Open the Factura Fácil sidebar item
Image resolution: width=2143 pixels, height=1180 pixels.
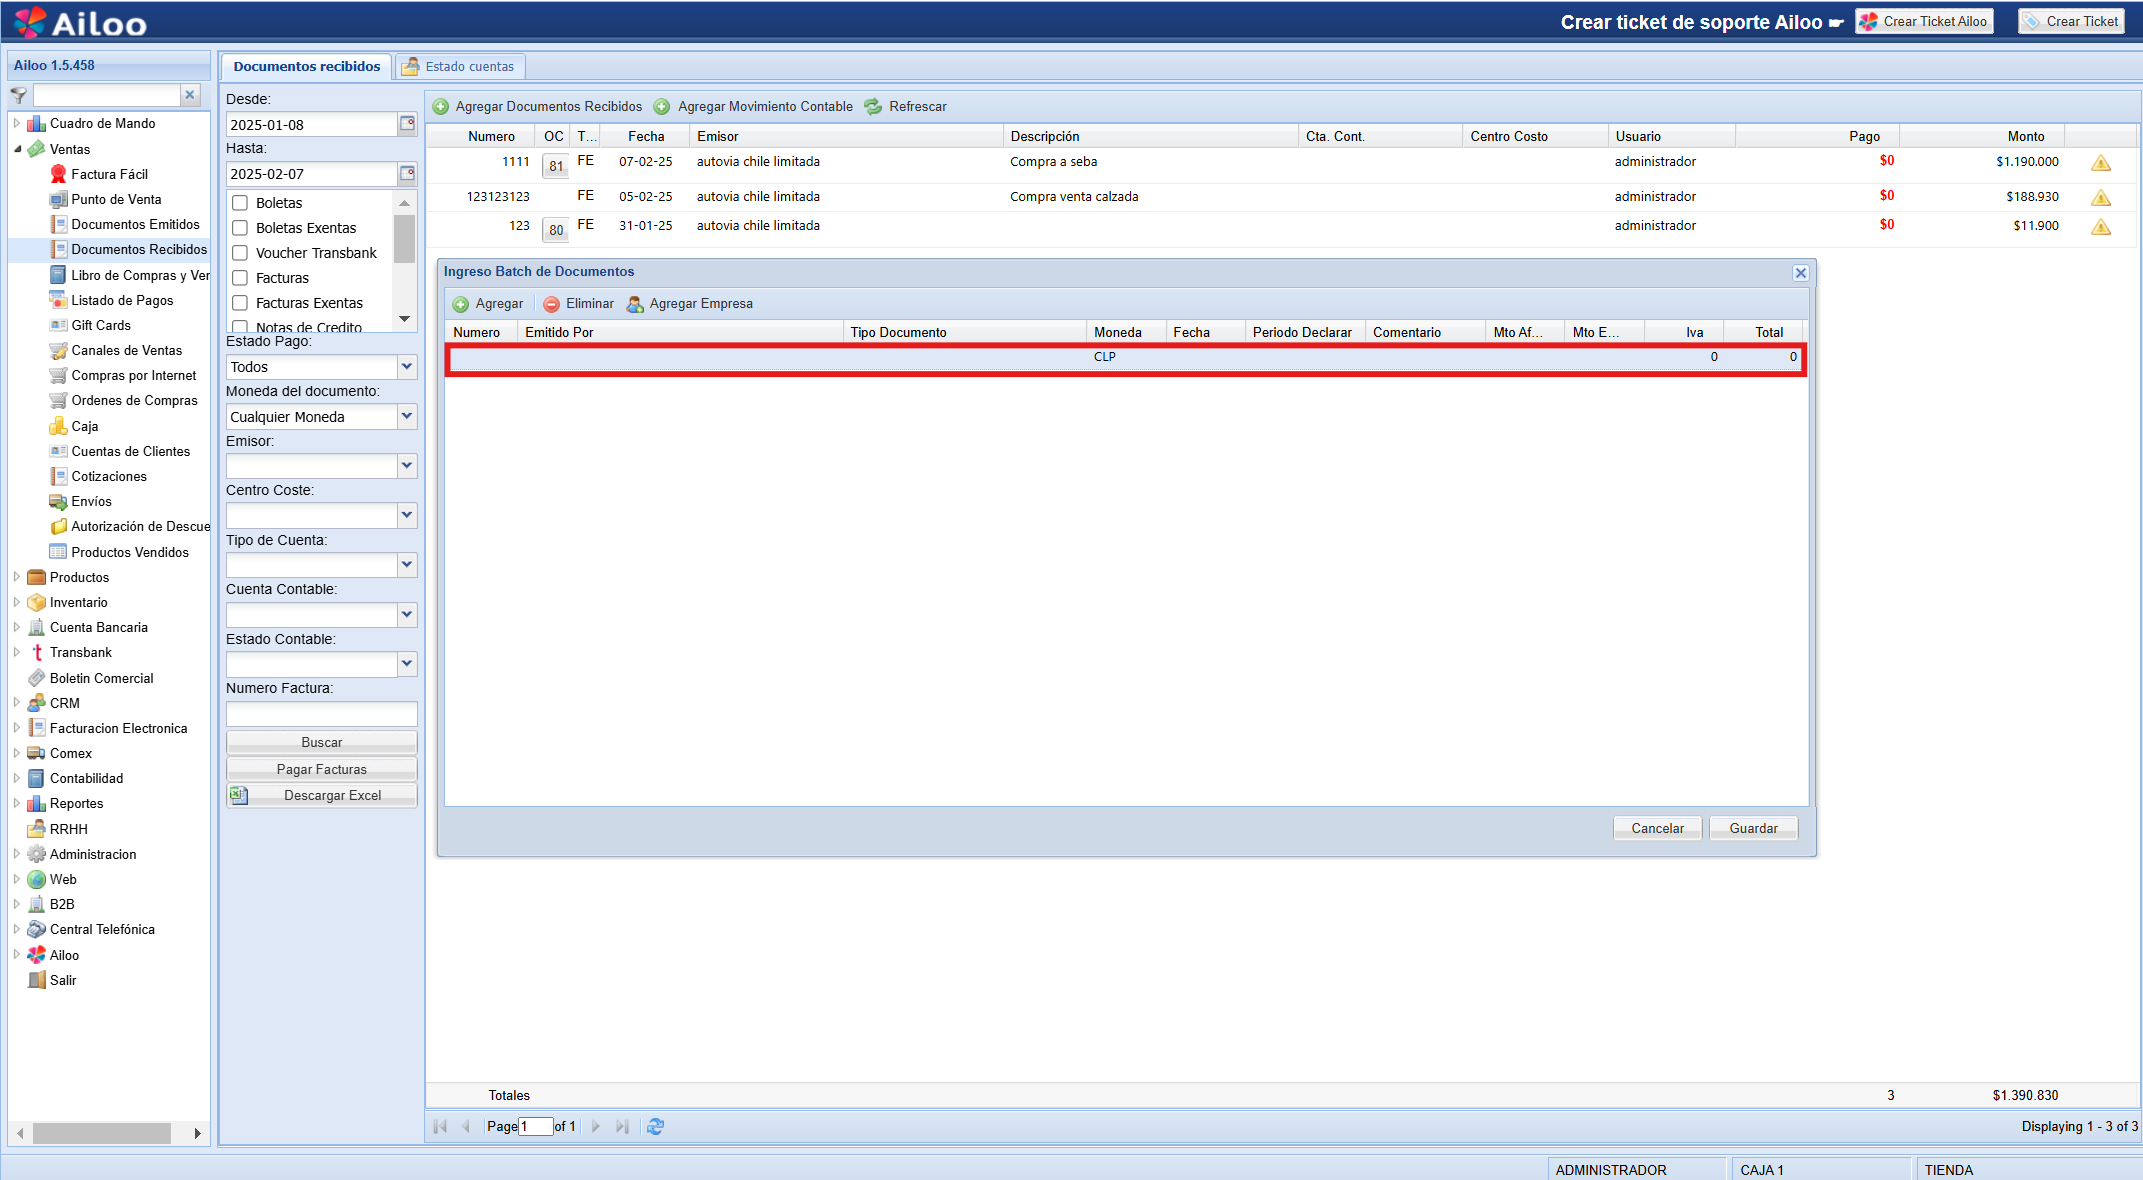[x=109, y=174]
